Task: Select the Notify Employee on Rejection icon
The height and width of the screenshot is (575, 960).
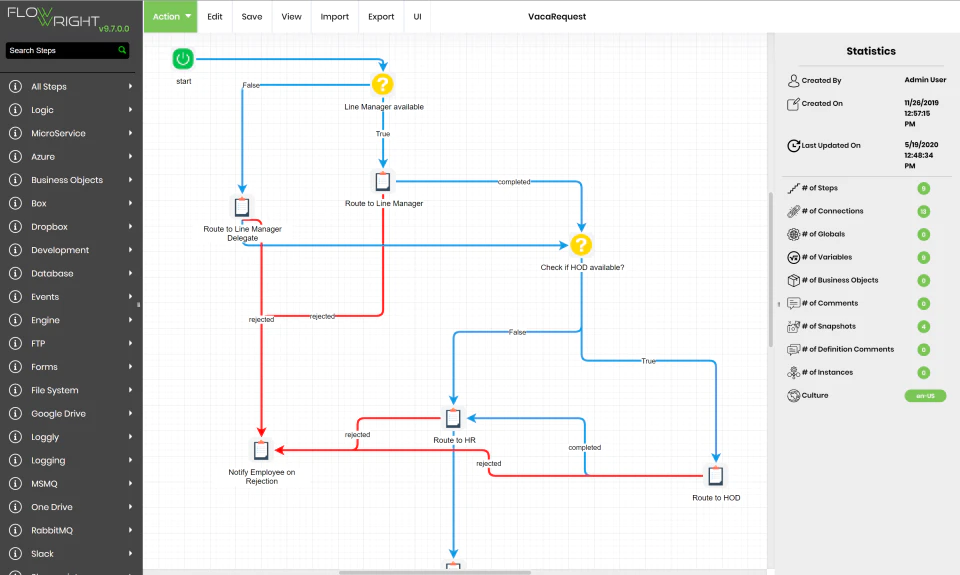Action: 261,450
